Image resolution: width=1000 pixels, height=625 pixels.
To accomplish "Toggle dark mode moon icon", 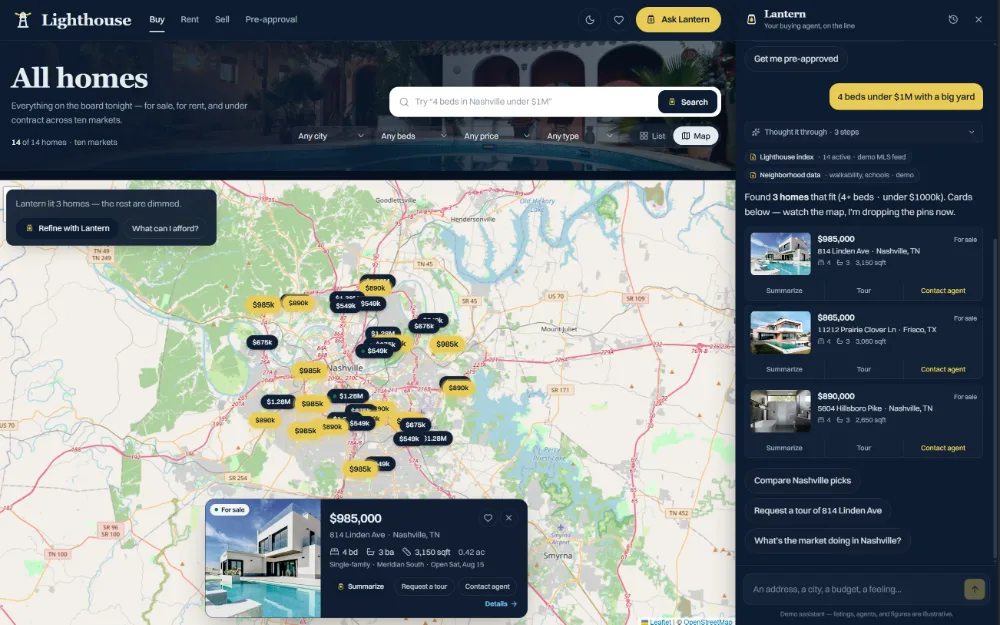I will [590, 20].
